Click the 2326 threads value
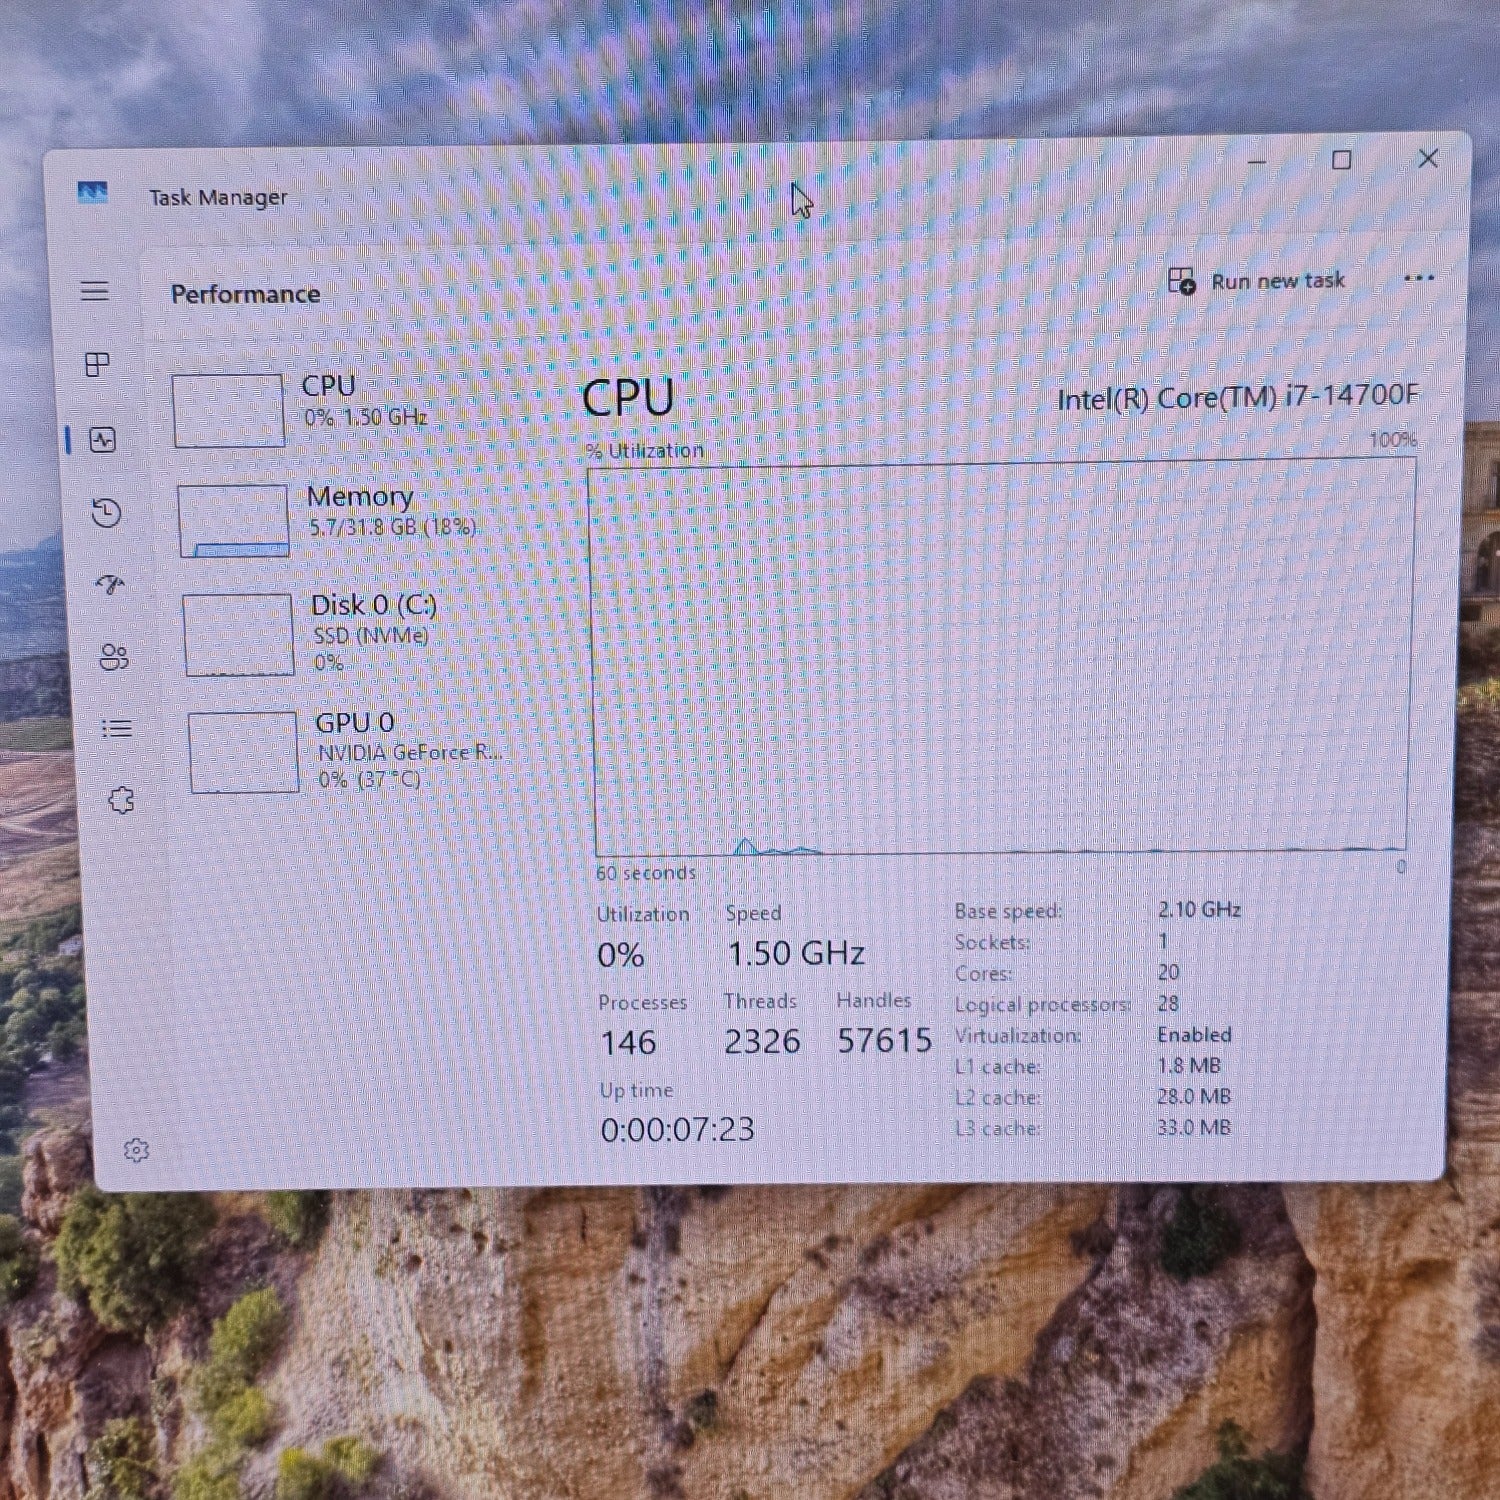 [x=762, y=1041]
